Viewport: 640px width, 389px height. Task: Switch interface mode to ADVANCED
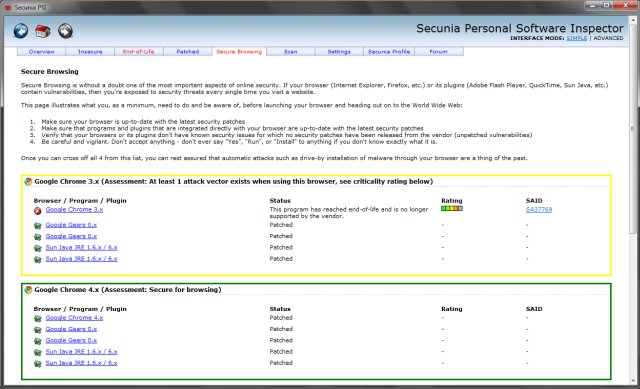pyautogui.click(x=608, y=38)
